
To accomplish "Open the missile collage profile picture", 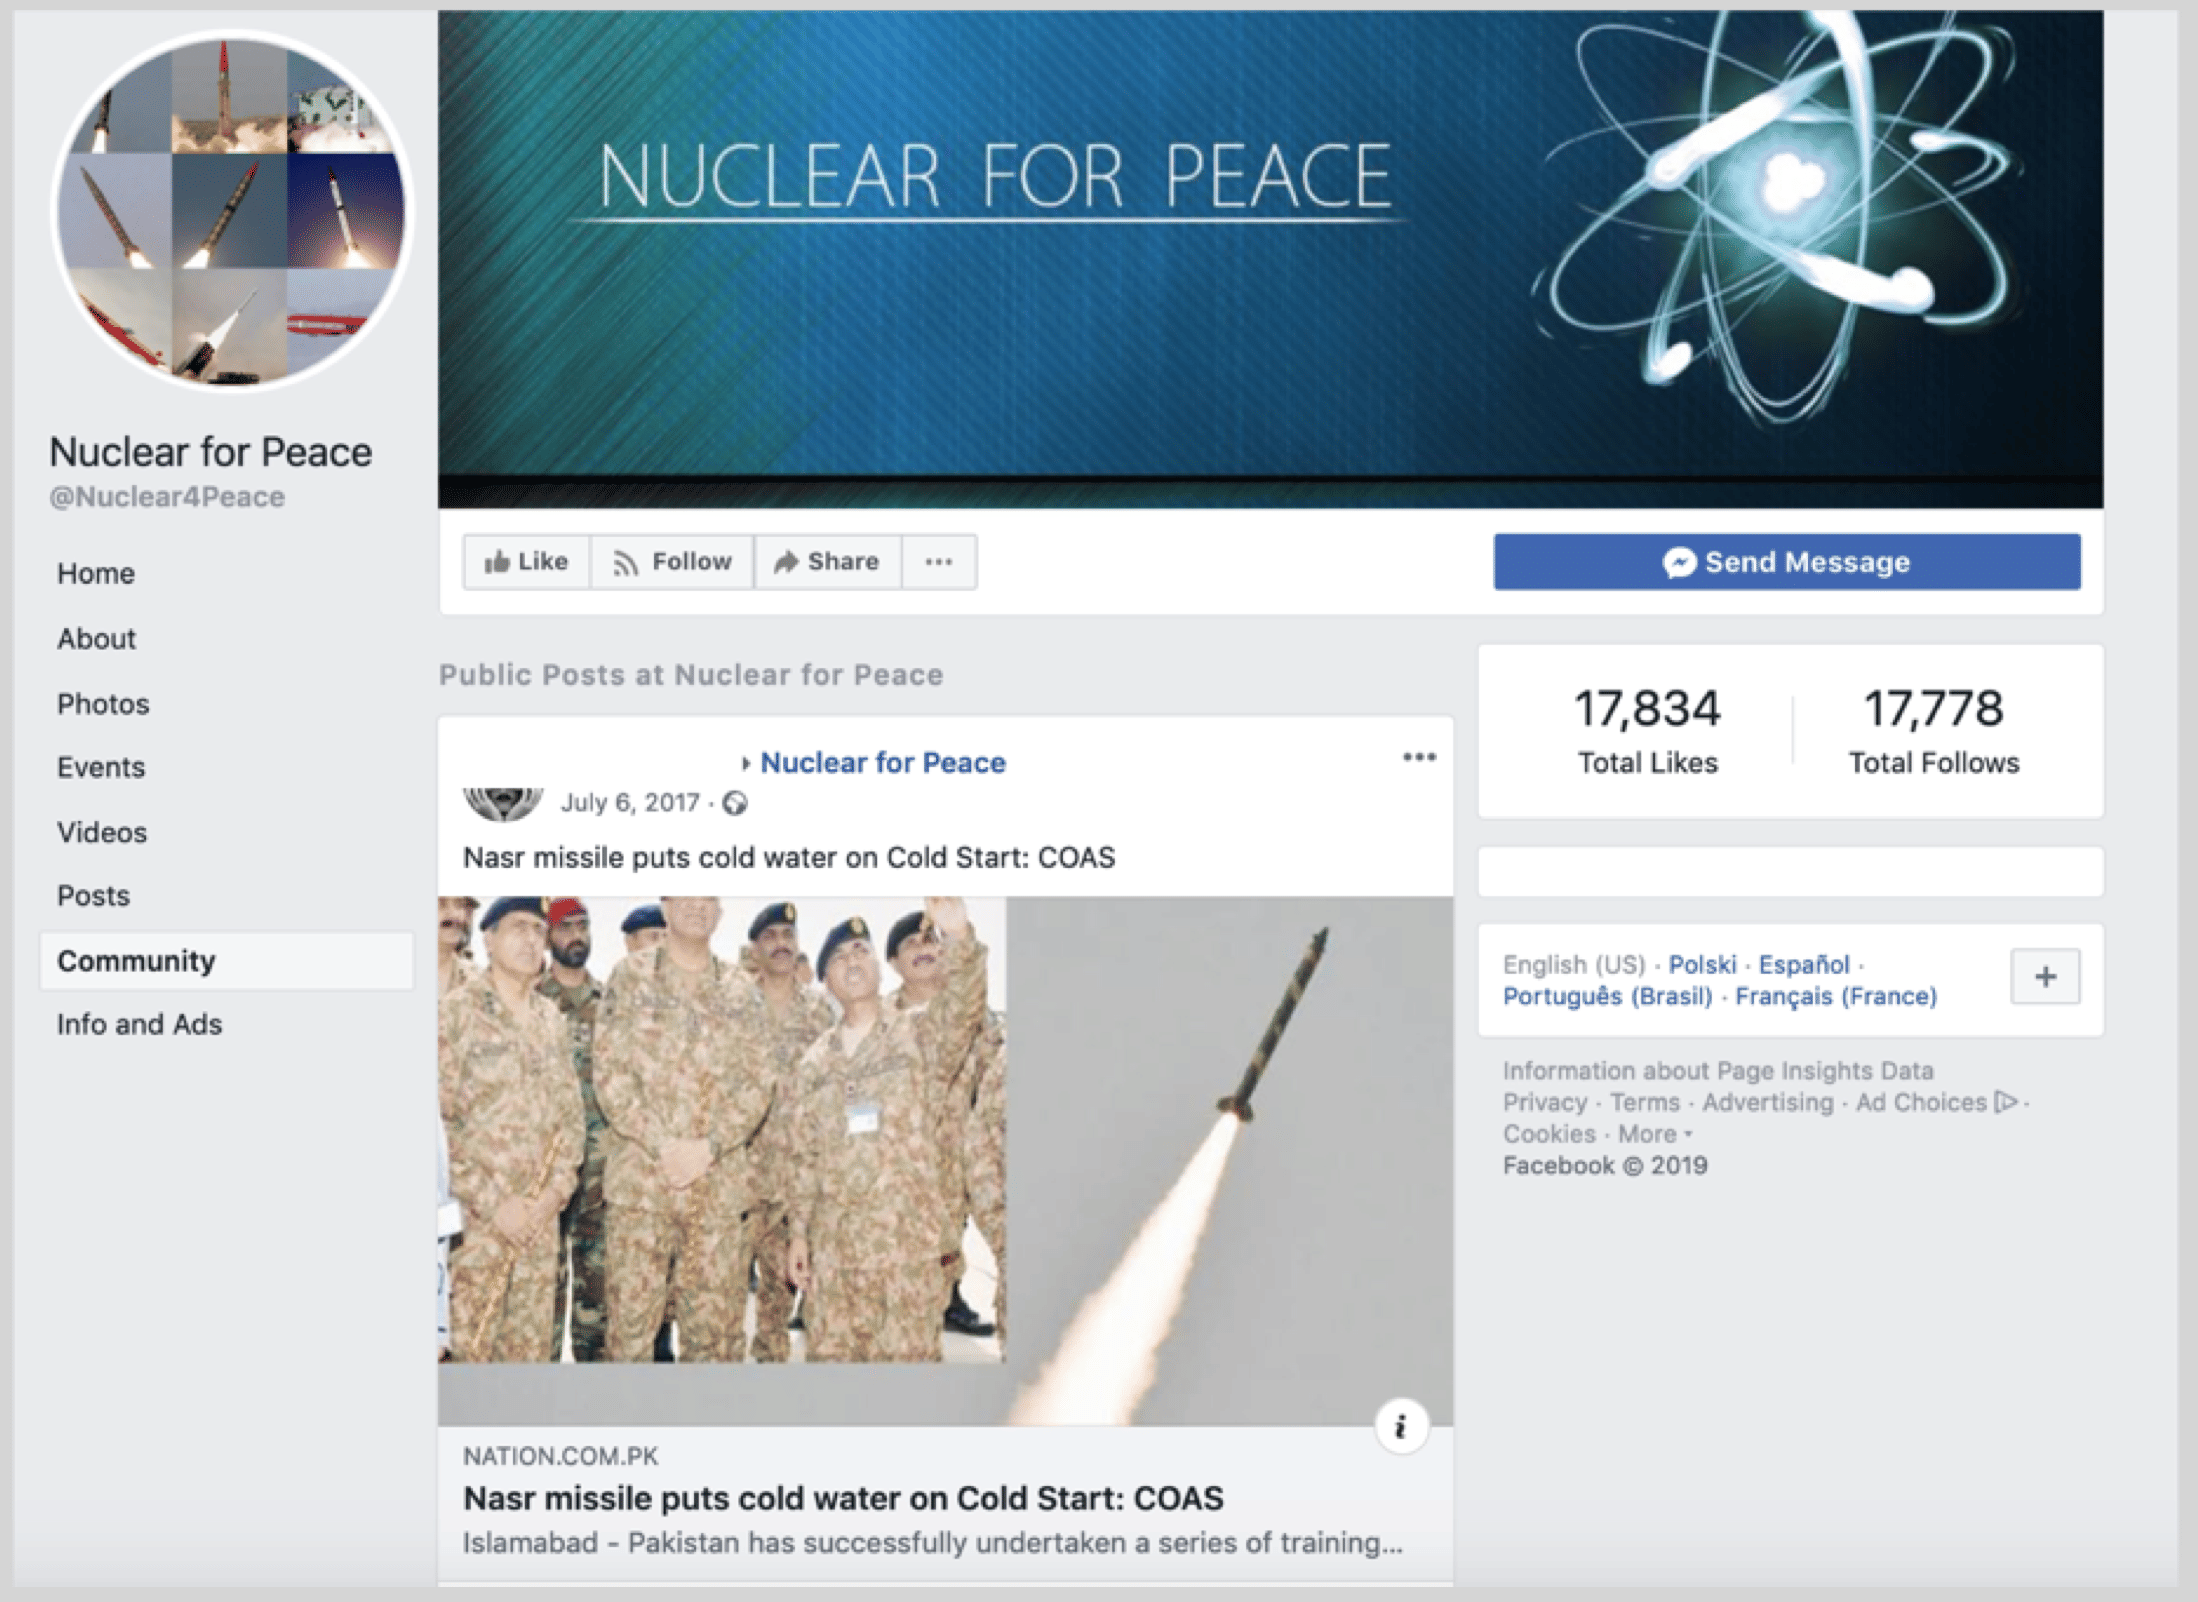I will 231,211.
